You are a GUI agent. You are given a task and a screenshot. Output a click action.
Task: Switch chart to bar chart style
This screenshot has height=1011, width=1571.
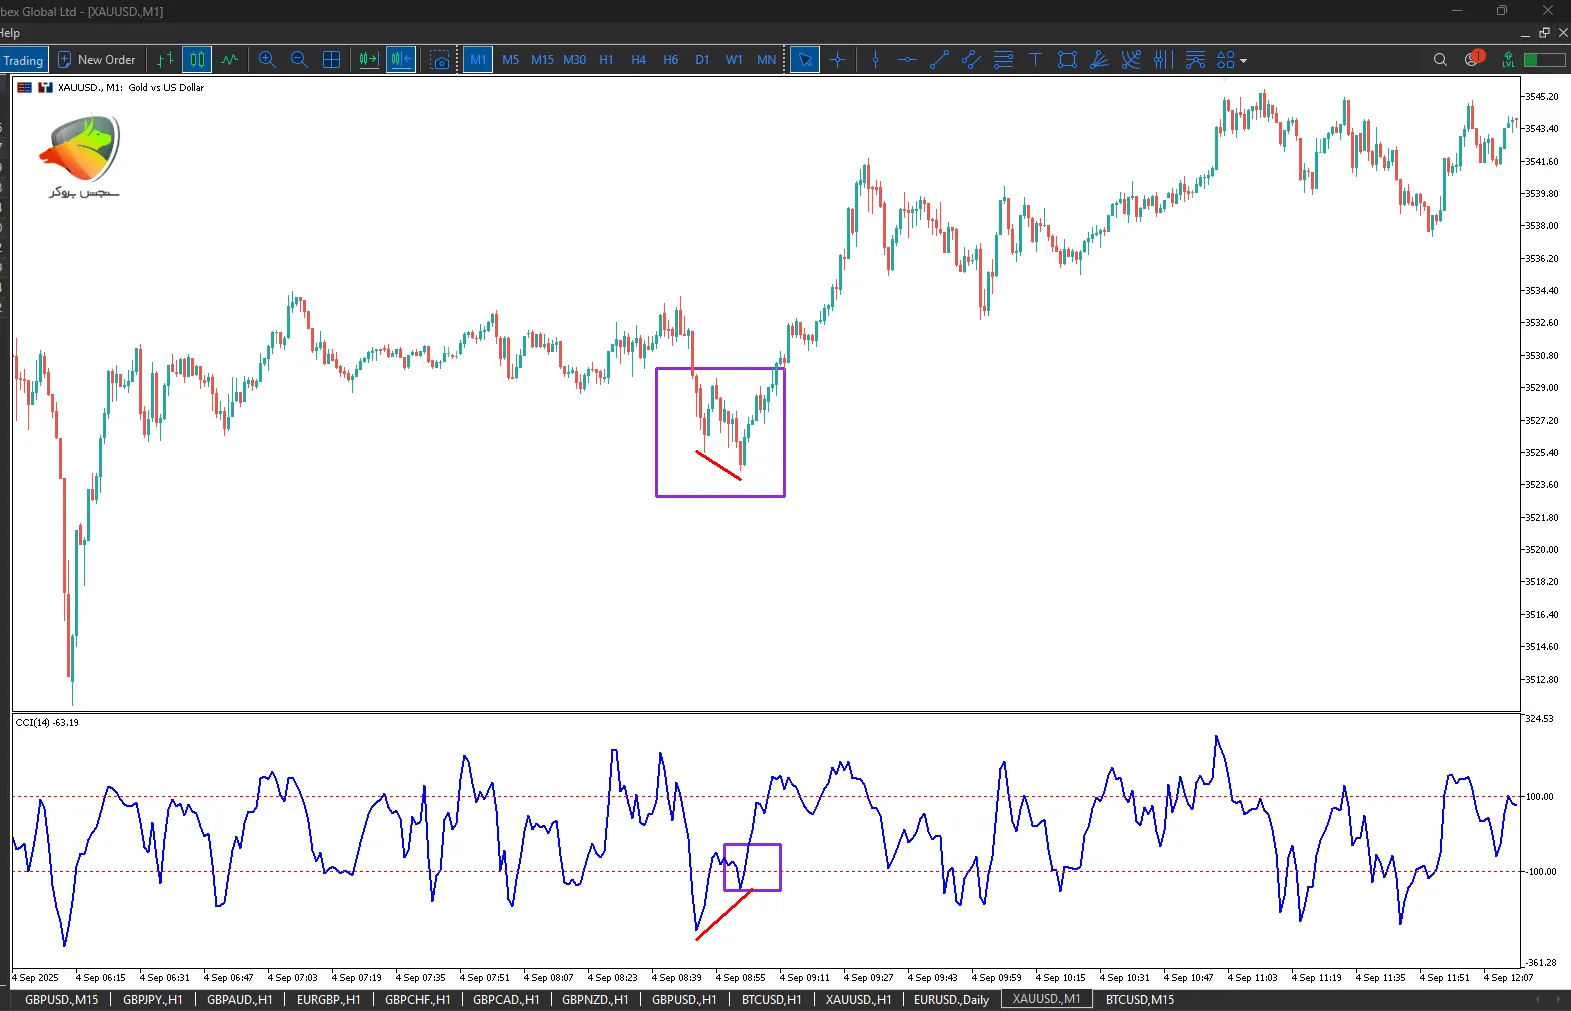(165, 60)
